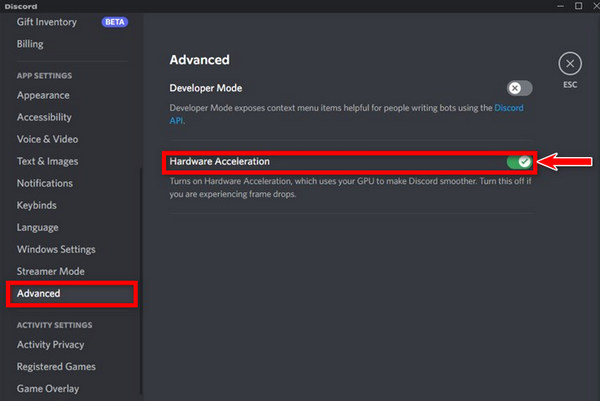
Task: Go to Billing settings
Action: pos(30,44)
